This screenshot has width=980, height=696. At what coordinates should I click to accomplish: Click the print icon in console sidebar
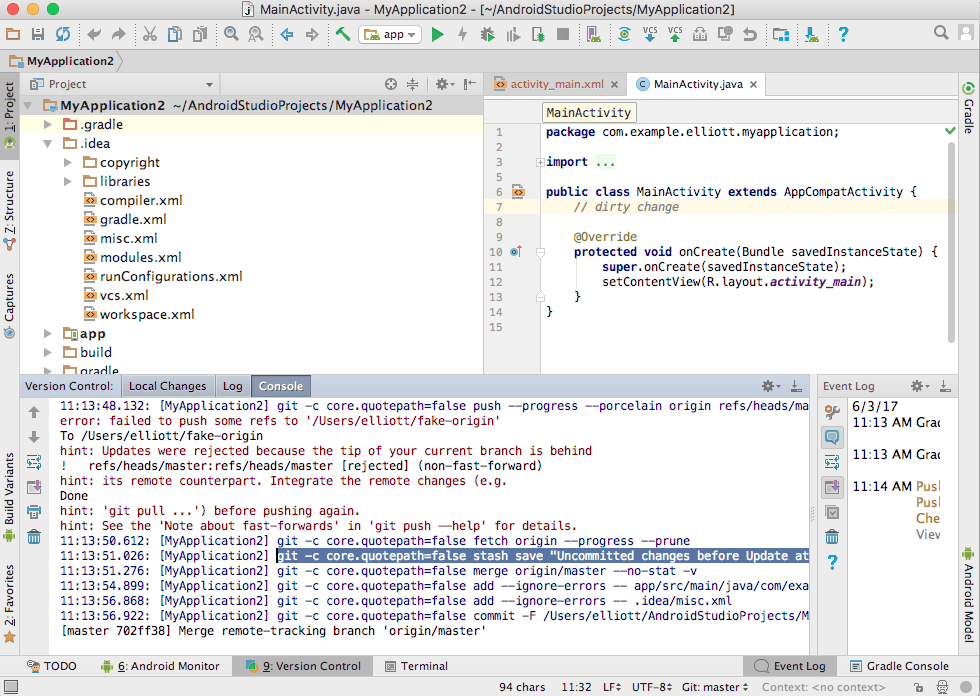click(34, 512)
